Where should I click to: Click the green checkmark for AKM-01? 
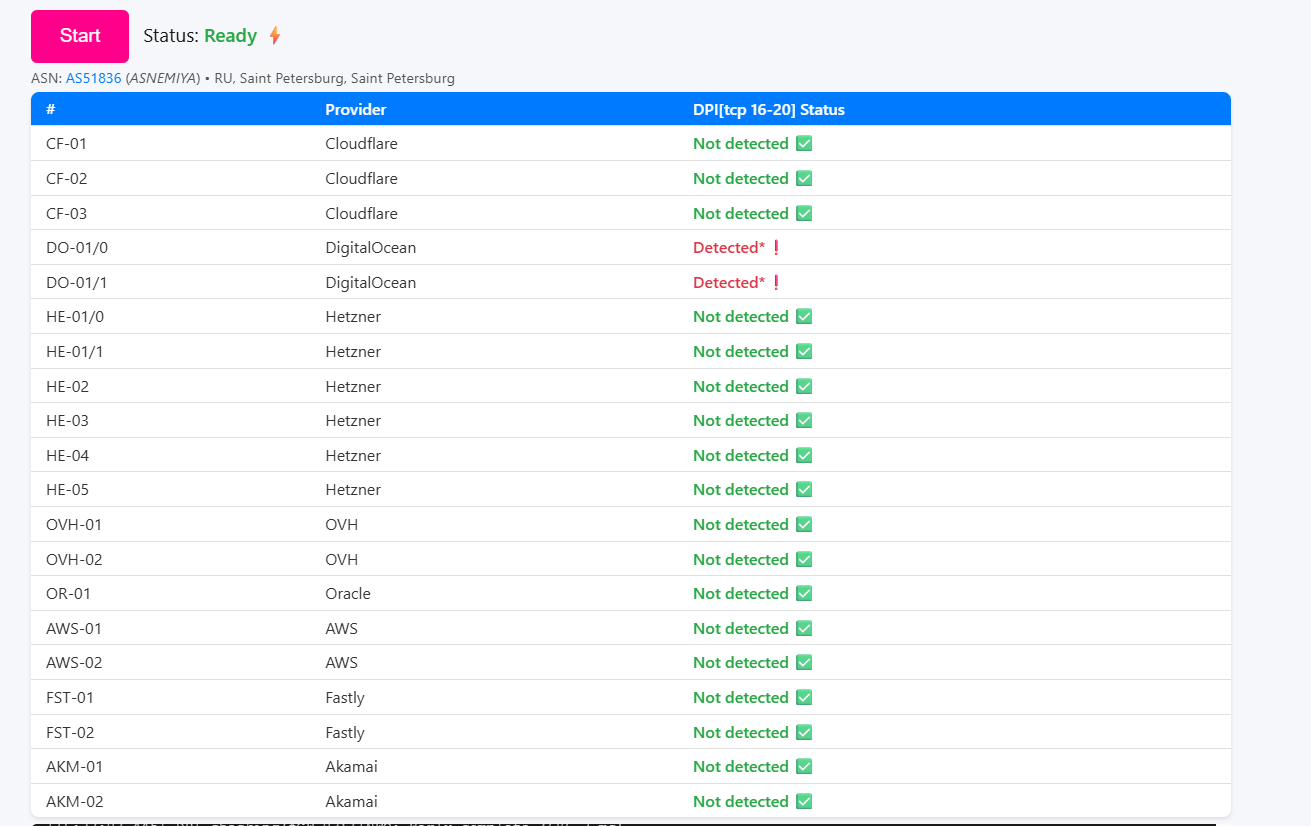coord(804,767)
